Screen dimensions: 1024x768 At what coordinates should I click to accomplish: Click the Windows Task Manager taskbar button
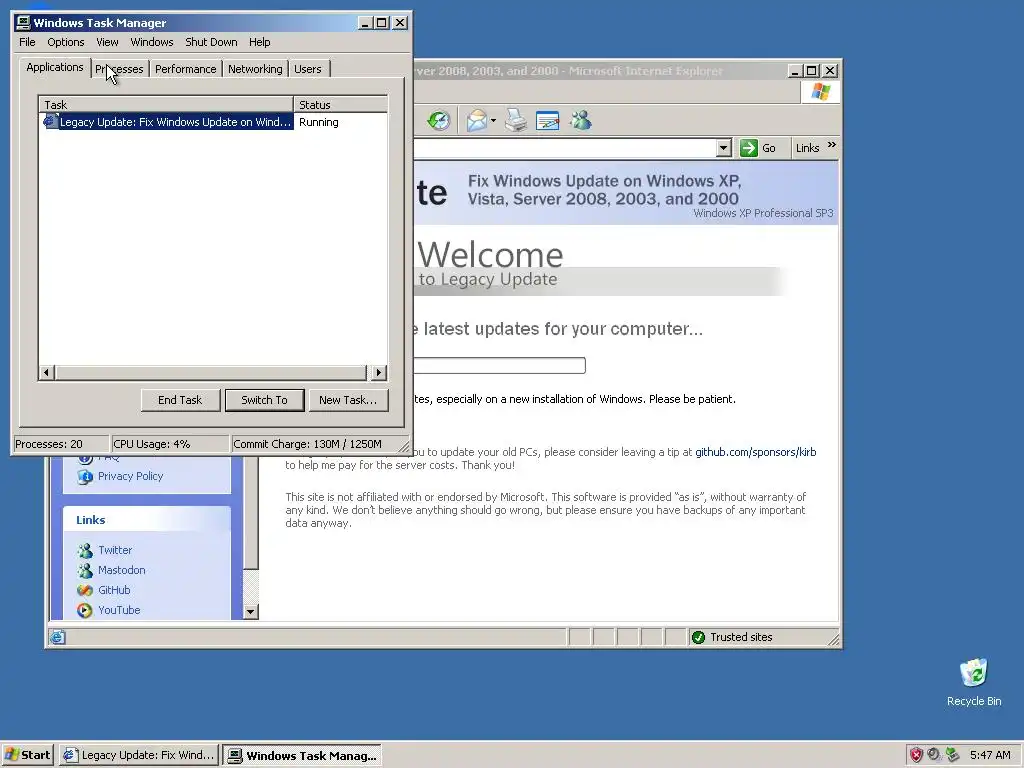tap(302, 756)
